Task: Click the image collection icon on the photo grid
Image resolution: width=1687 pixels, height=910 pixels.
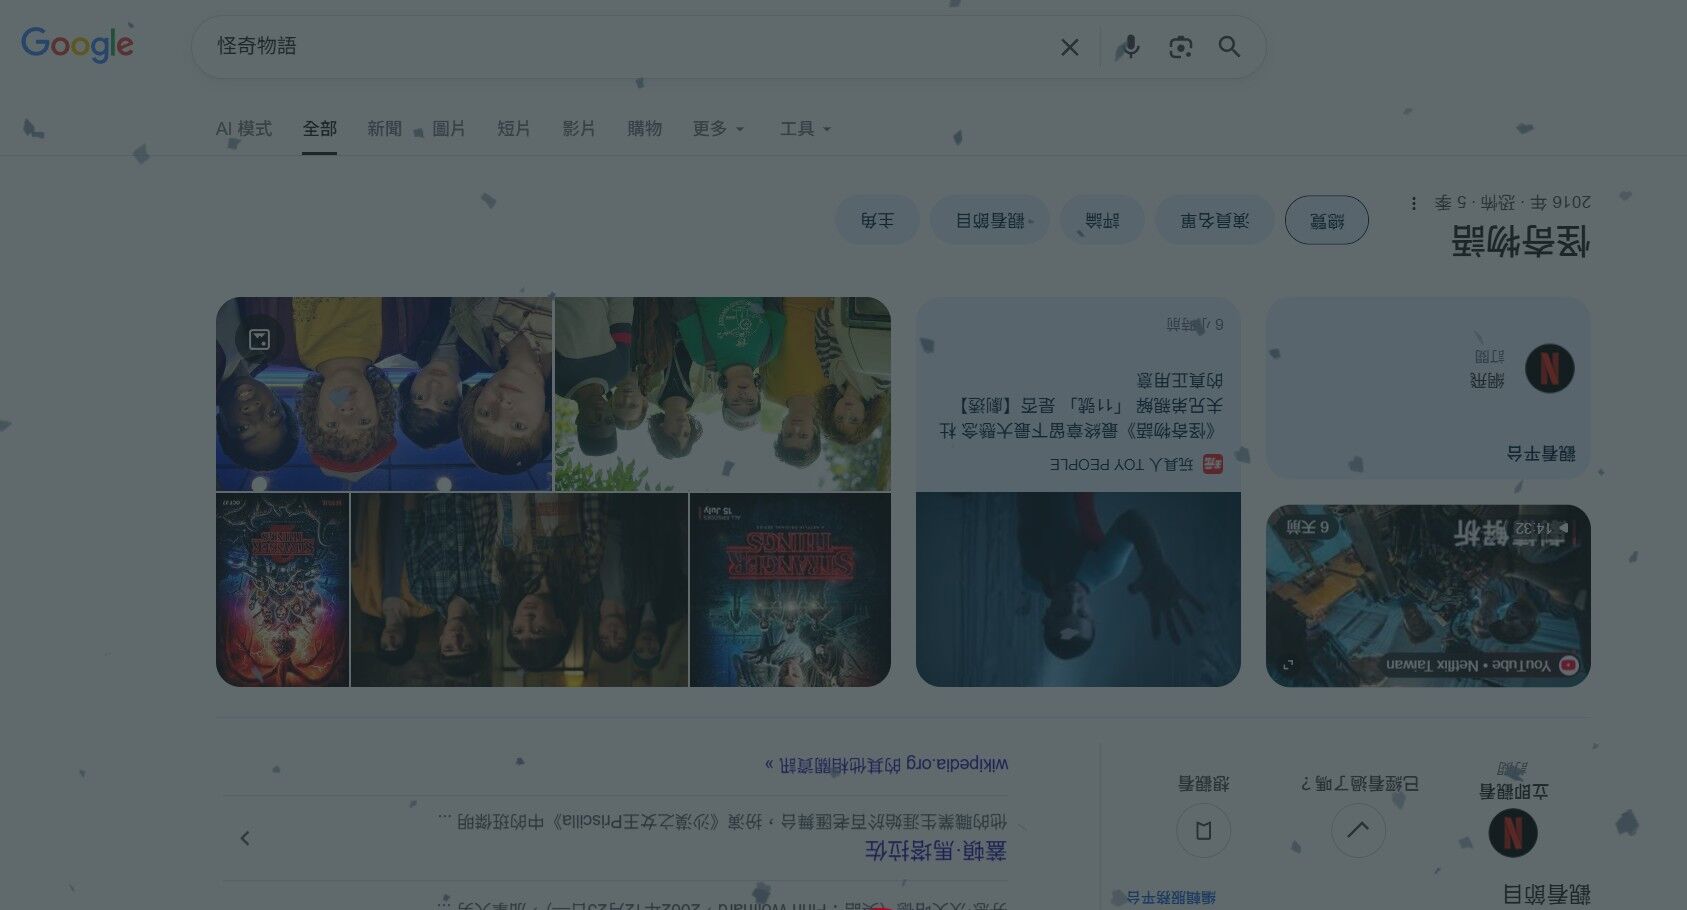Action: 258,338
